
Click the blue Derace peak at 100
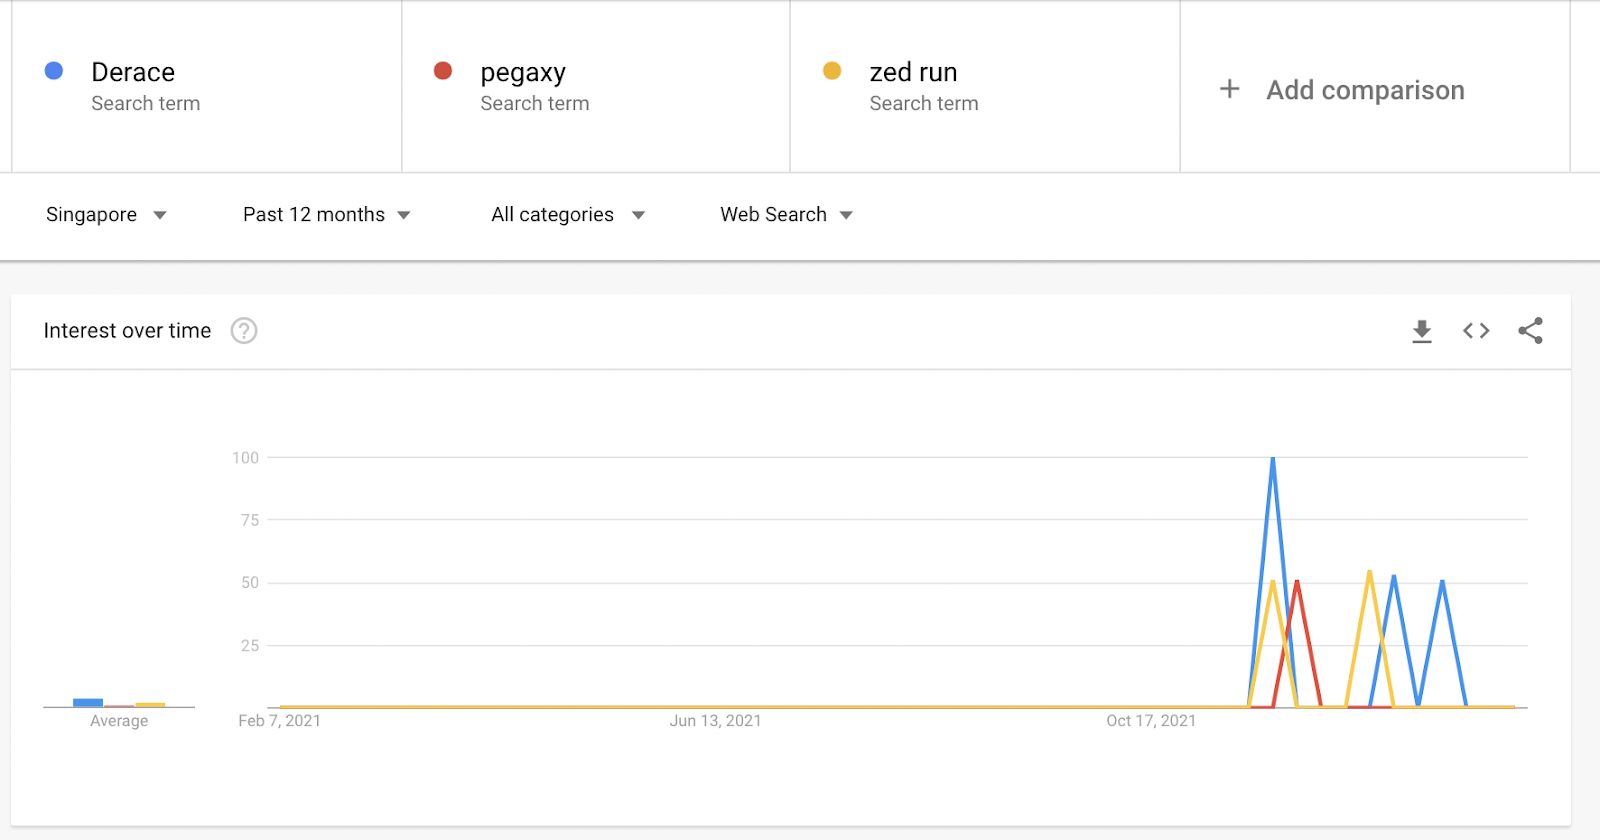click(x=1273, y=459)
